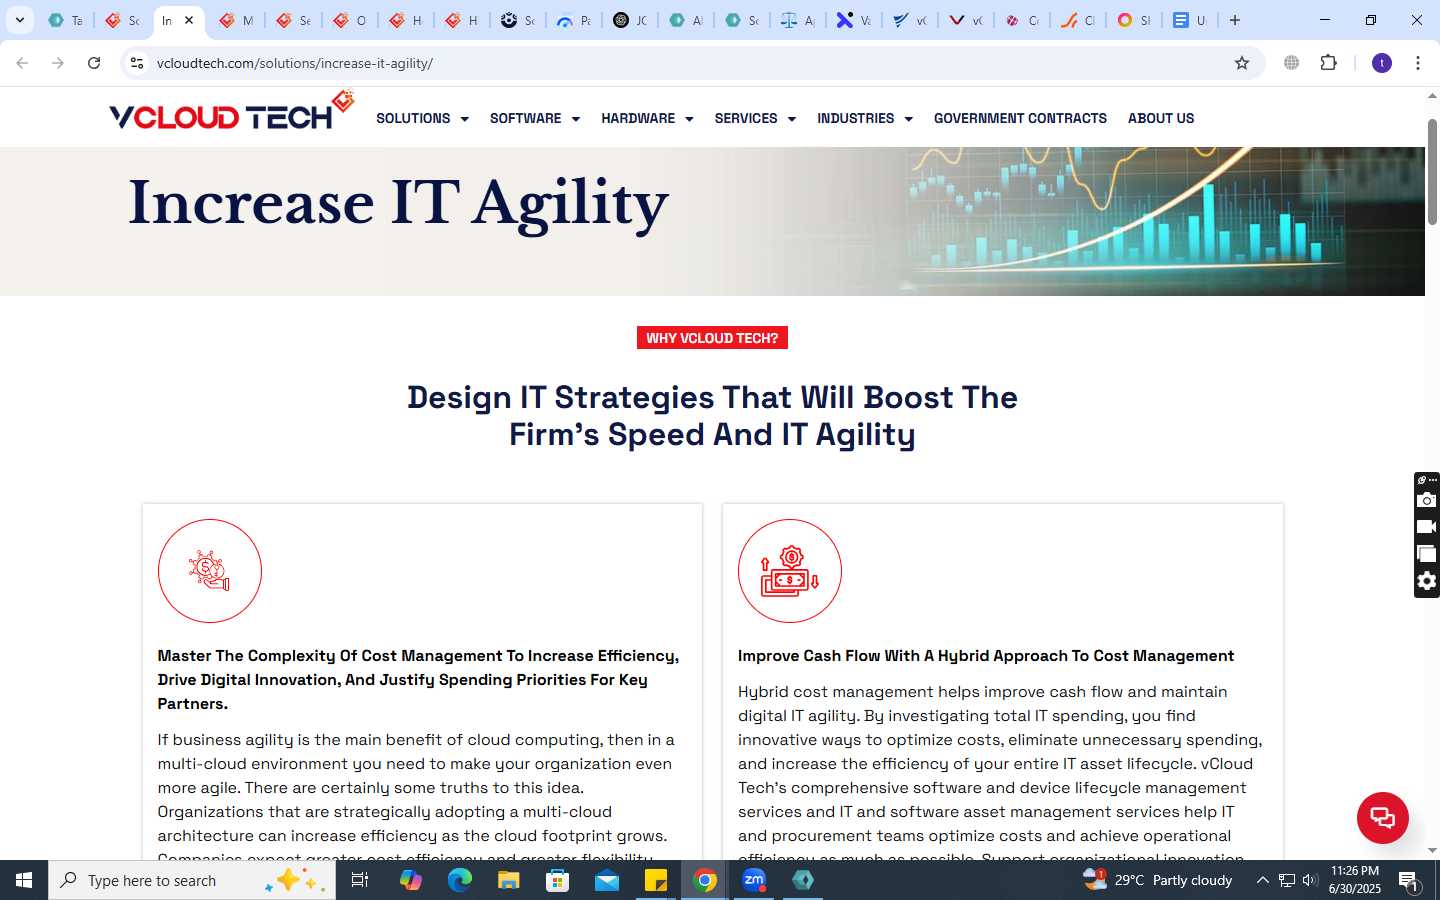Open the Chrome profile avatar
The height and width of the screenshot is (900, 1440).
1382,63
